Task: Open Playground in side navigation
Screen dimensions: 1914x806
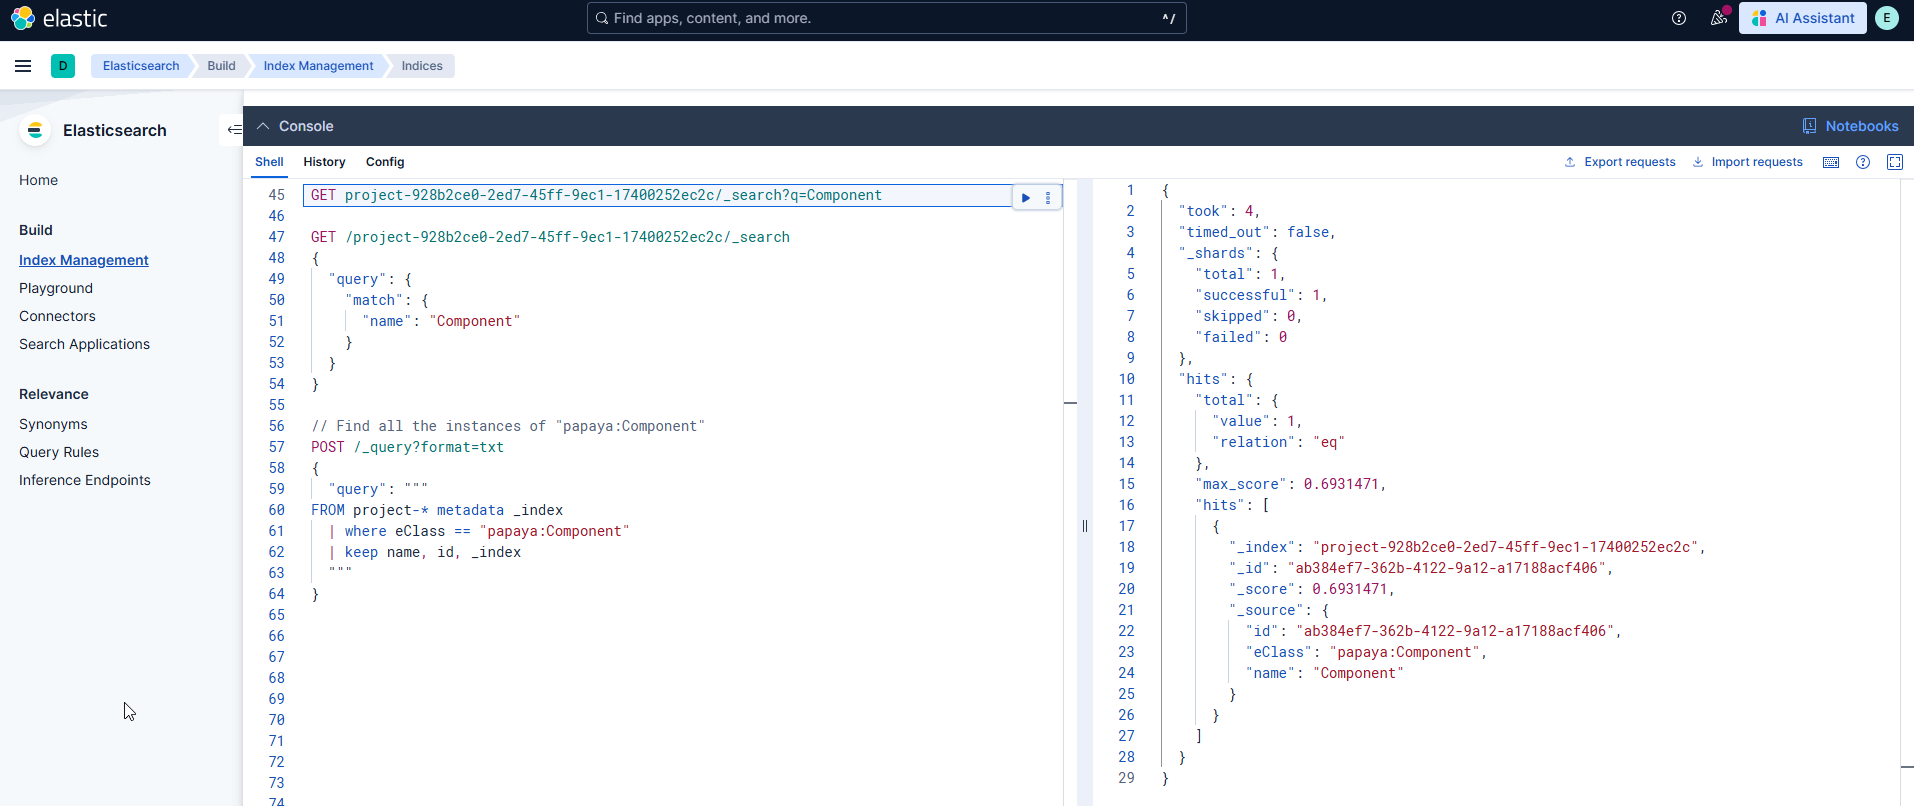Action: coord(56,288)
